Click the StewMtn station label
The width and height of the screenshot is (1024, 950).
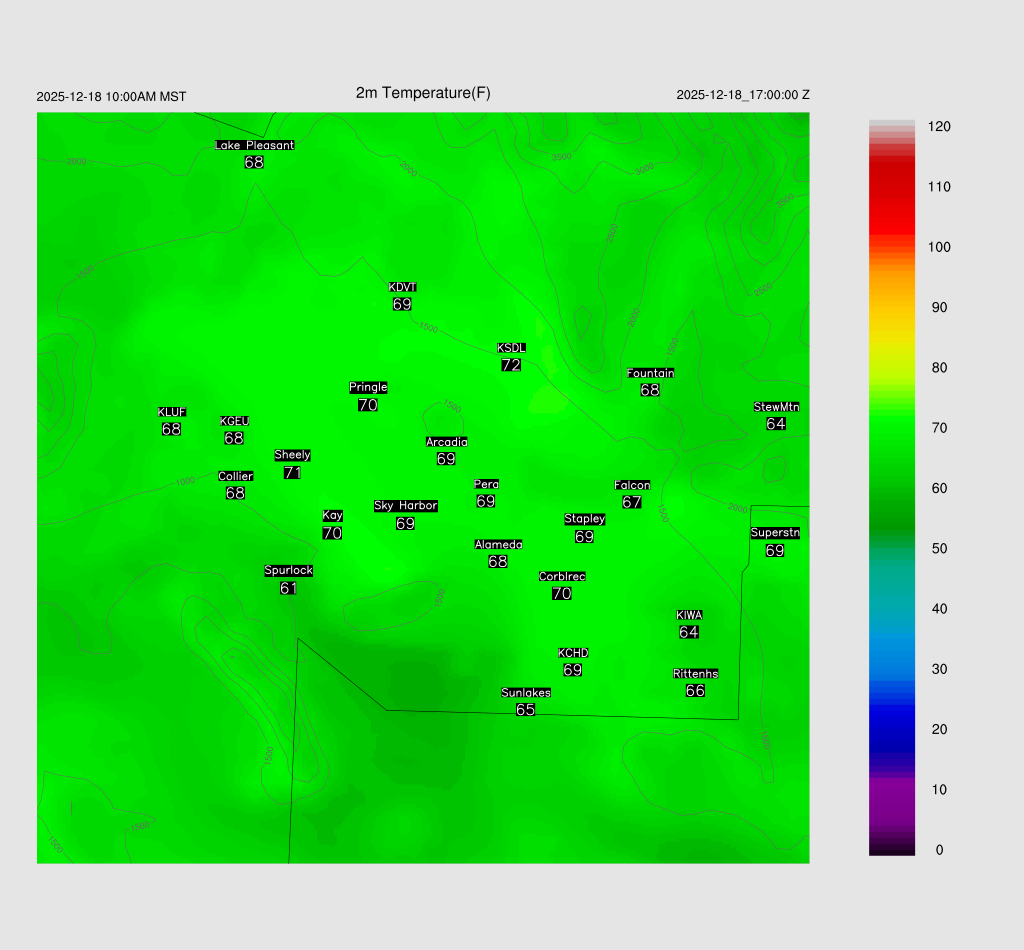click(x=776, y=407)
